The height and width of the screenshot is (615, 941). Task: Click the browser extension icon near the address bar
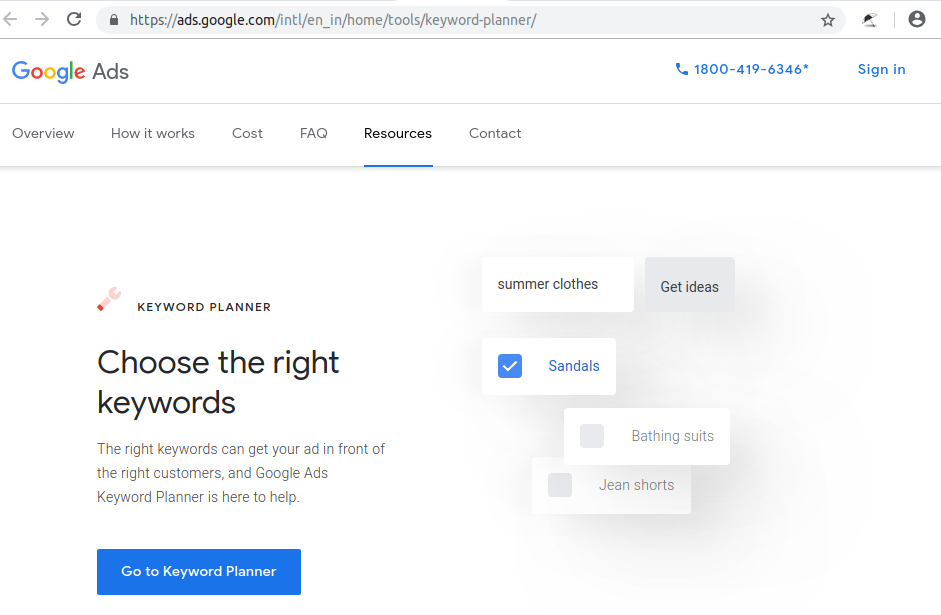[x=869, y=19]
